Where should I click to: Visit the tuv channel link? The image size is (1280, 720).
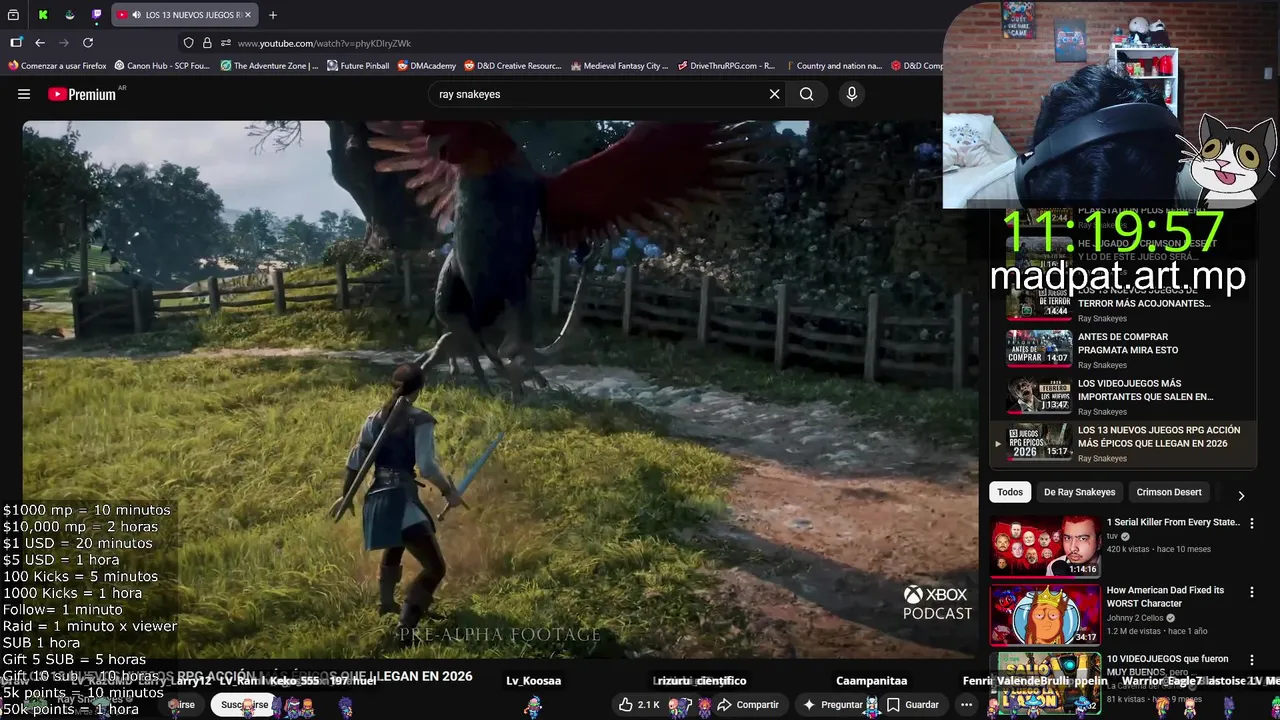click(1112, 536)
